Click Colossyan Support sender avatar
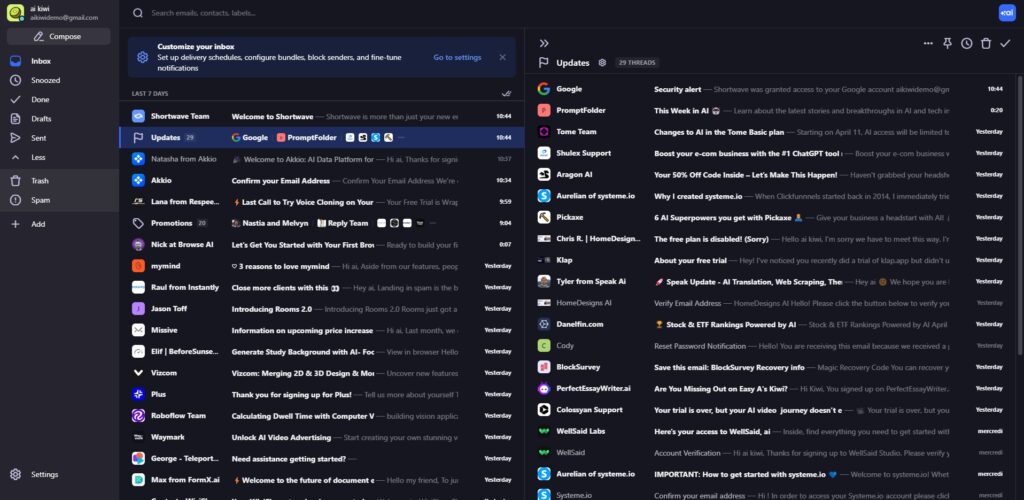Image resolution: width=1024 pixels, height=500 pixels. [x=543, y=410]
